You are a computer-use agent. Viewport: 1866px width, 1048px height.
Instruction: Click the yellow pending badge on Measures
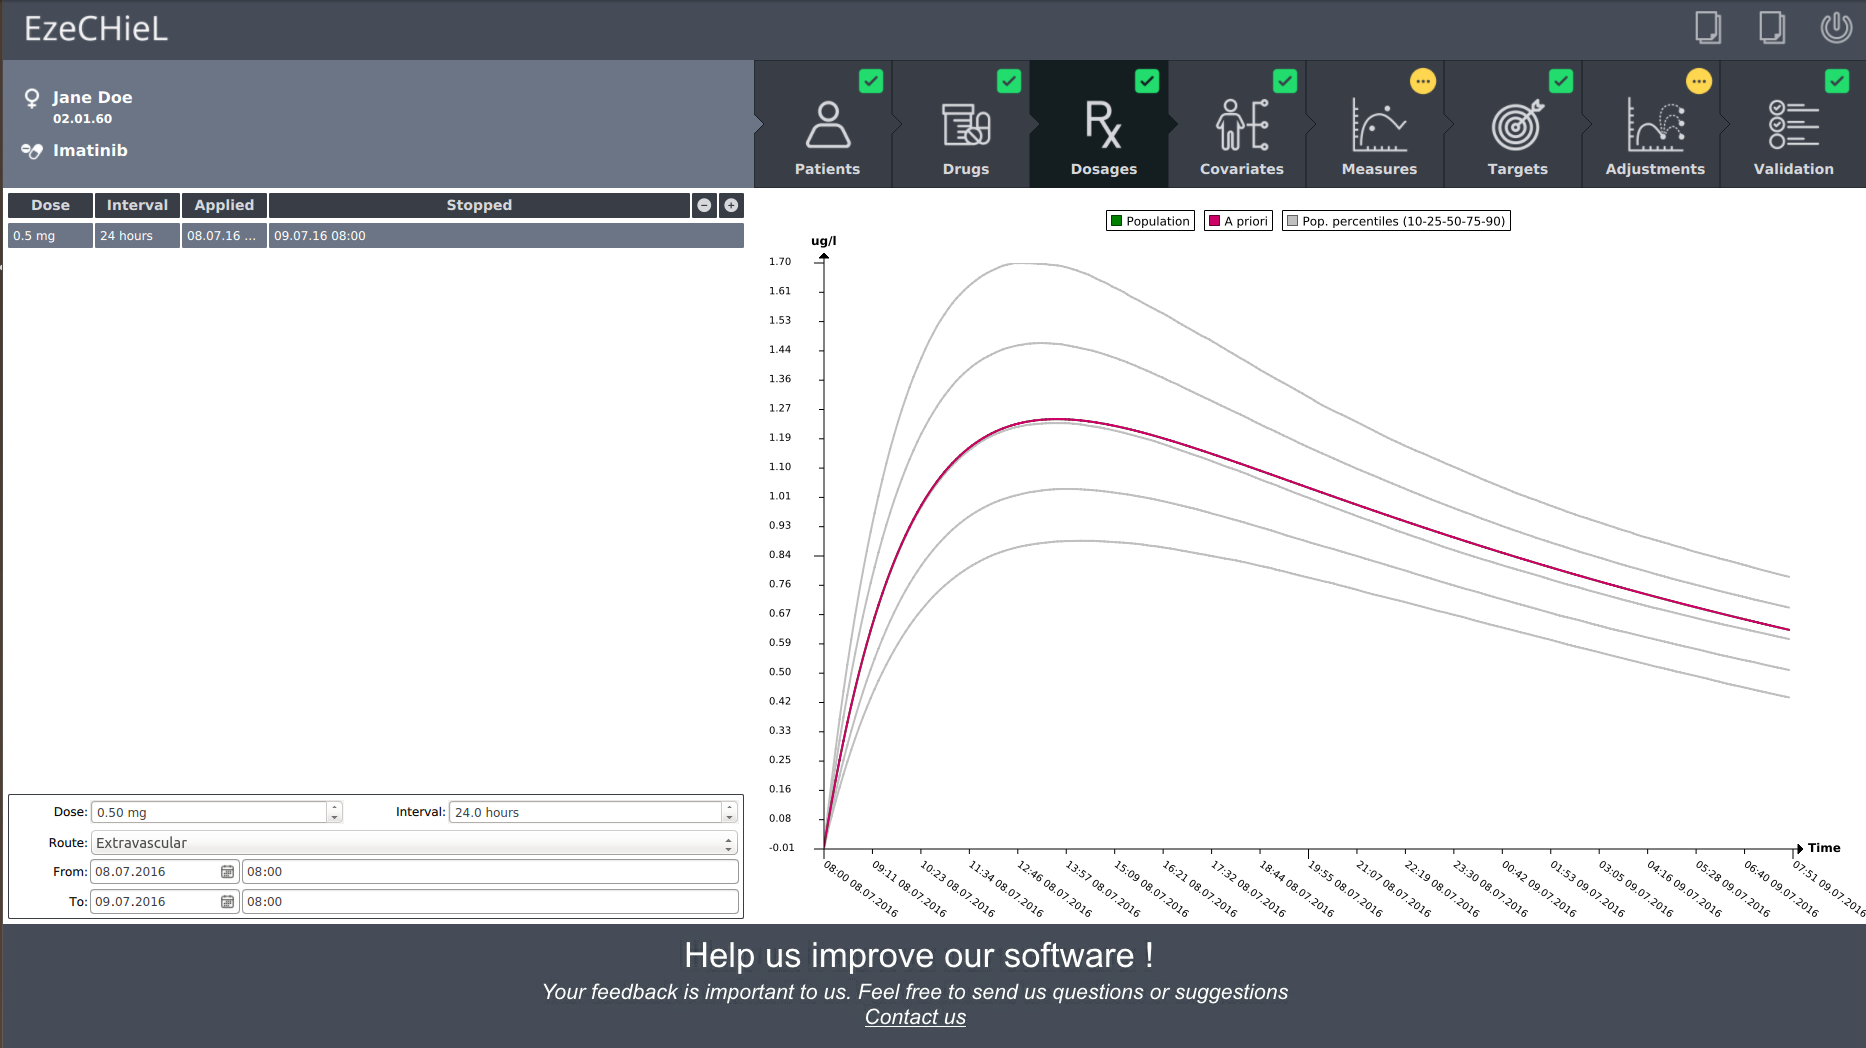[x=1423, y=81]
